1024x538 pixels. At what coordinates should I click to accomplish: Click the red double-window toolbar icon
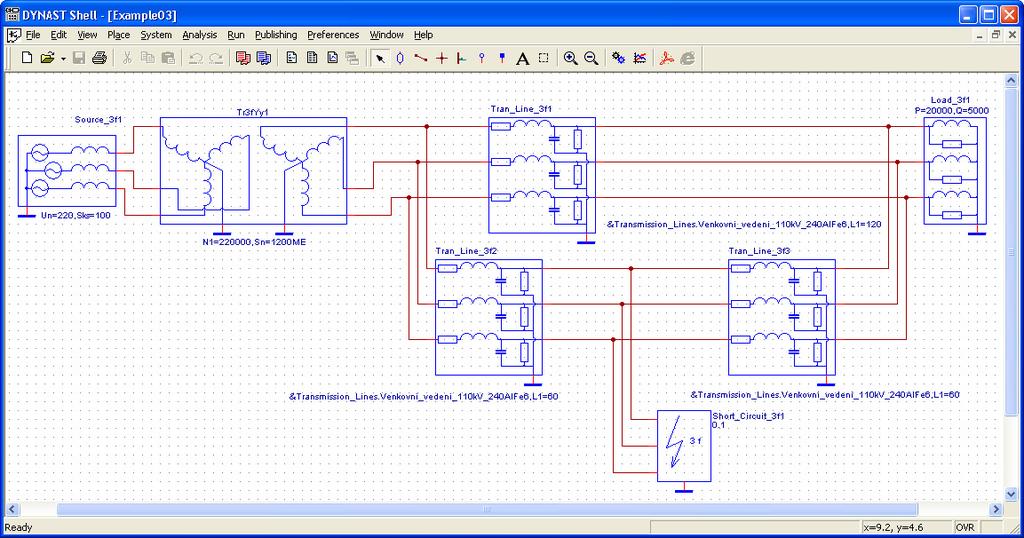(x=243, y=58)
